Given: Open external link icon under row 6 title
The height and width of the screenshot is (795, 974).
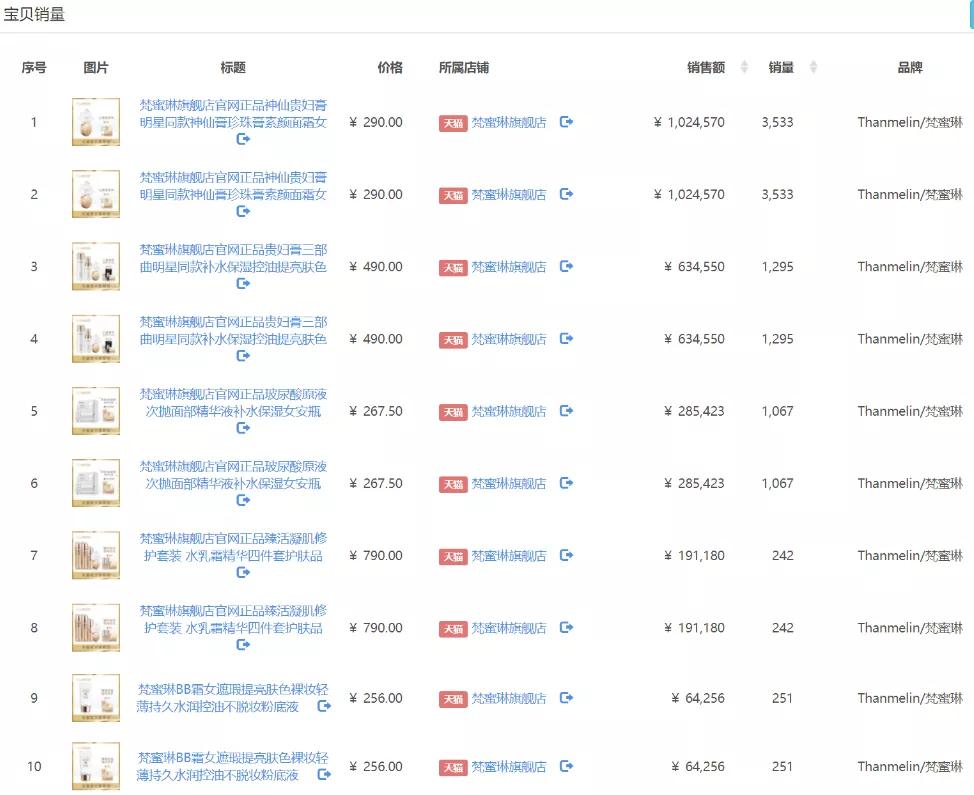Looking at the screenshot, I should (243, 500).
